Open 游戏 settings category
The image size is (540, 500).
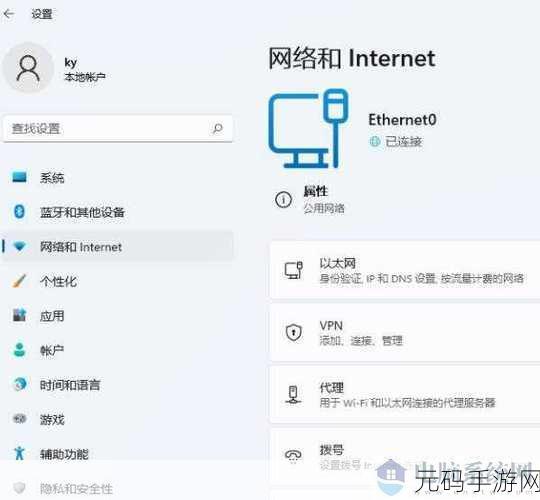[118, 419]
